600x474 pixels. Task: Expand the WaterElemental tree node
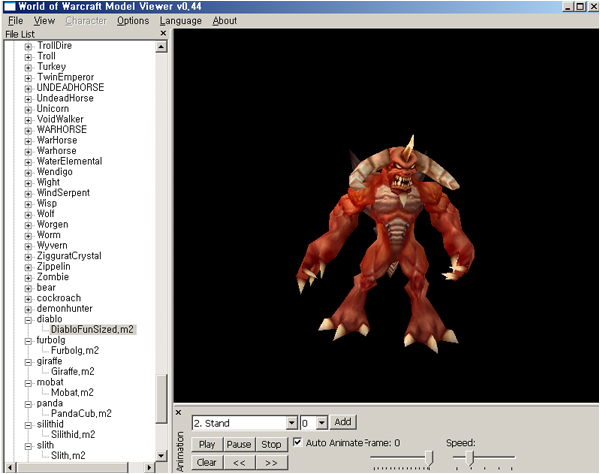coord(28,160)
